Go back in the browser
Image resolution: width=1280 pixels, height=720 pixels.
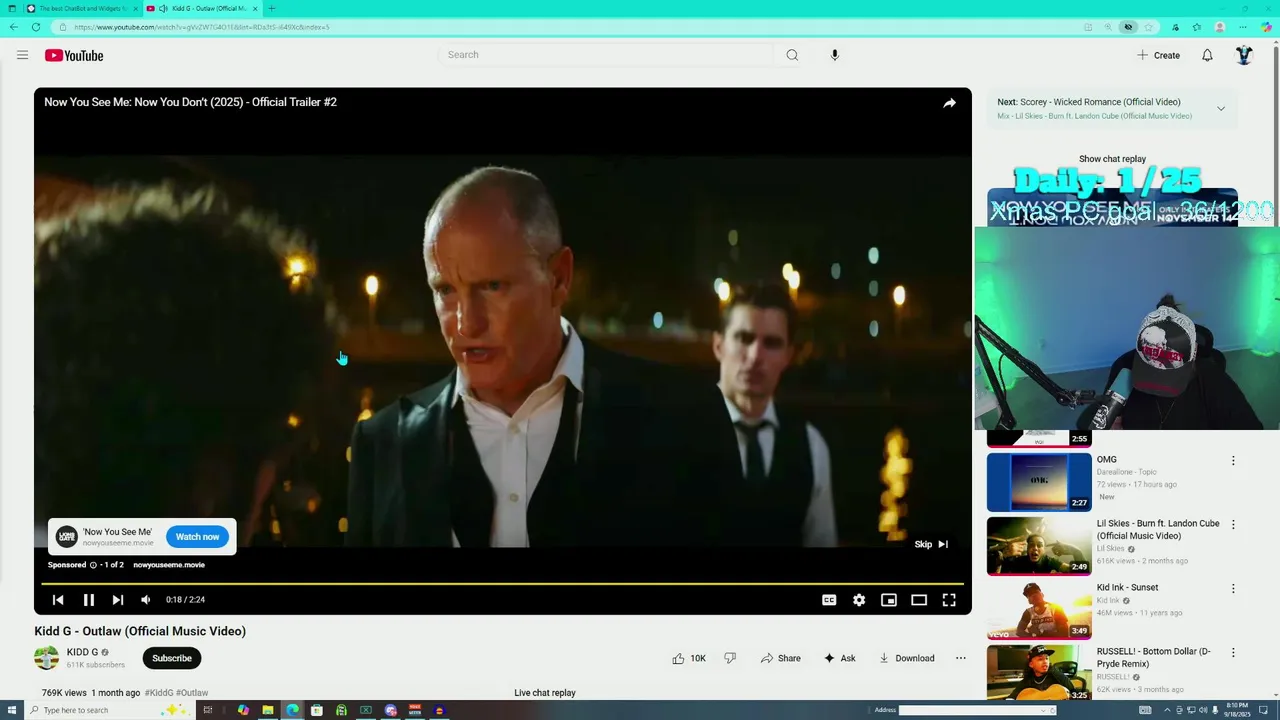(14, 27)
